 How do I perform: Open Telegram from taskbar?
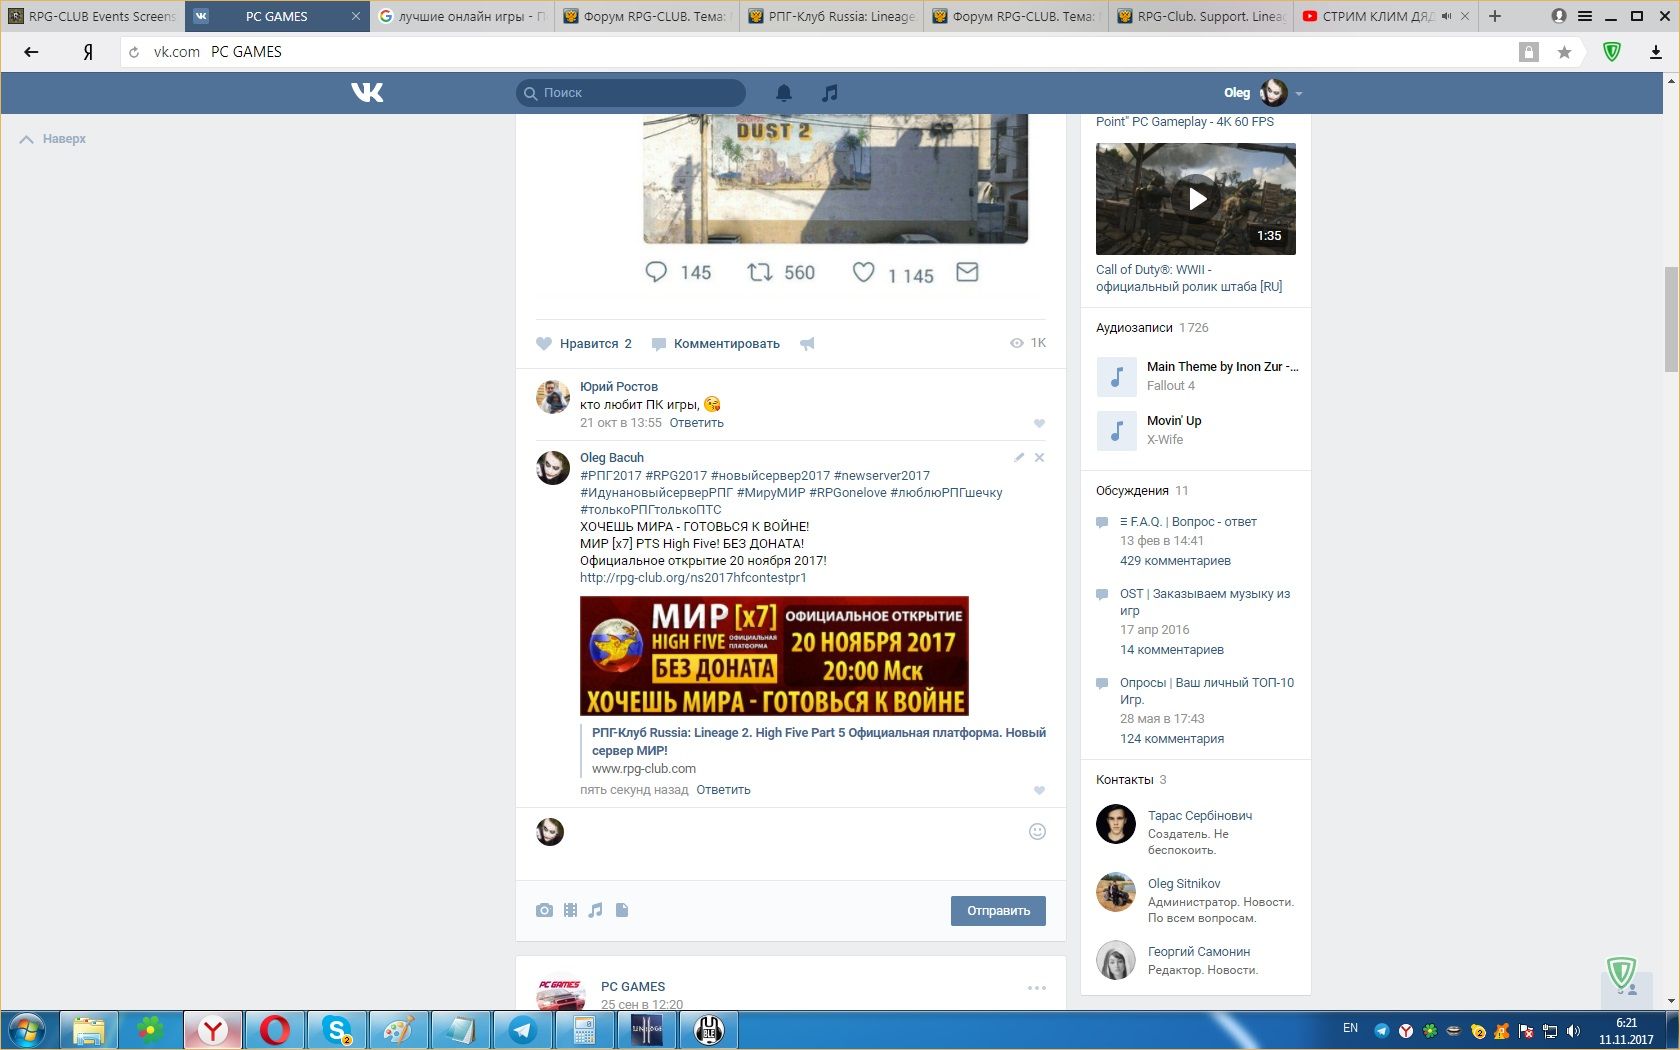pos(523,1030)
